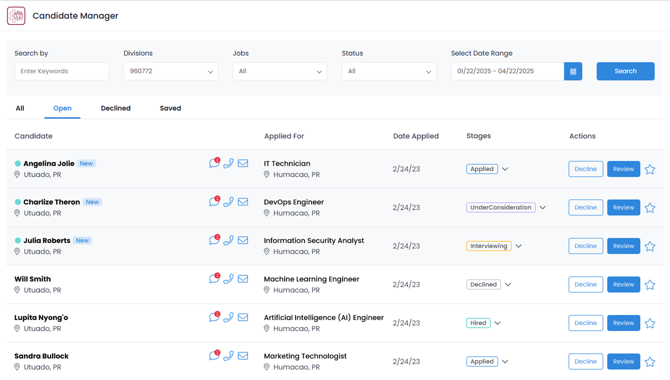Screen dimensions: 670x380
Task: Email Charlize Theron using the envelope icon
Action: (x=243, y=202)
